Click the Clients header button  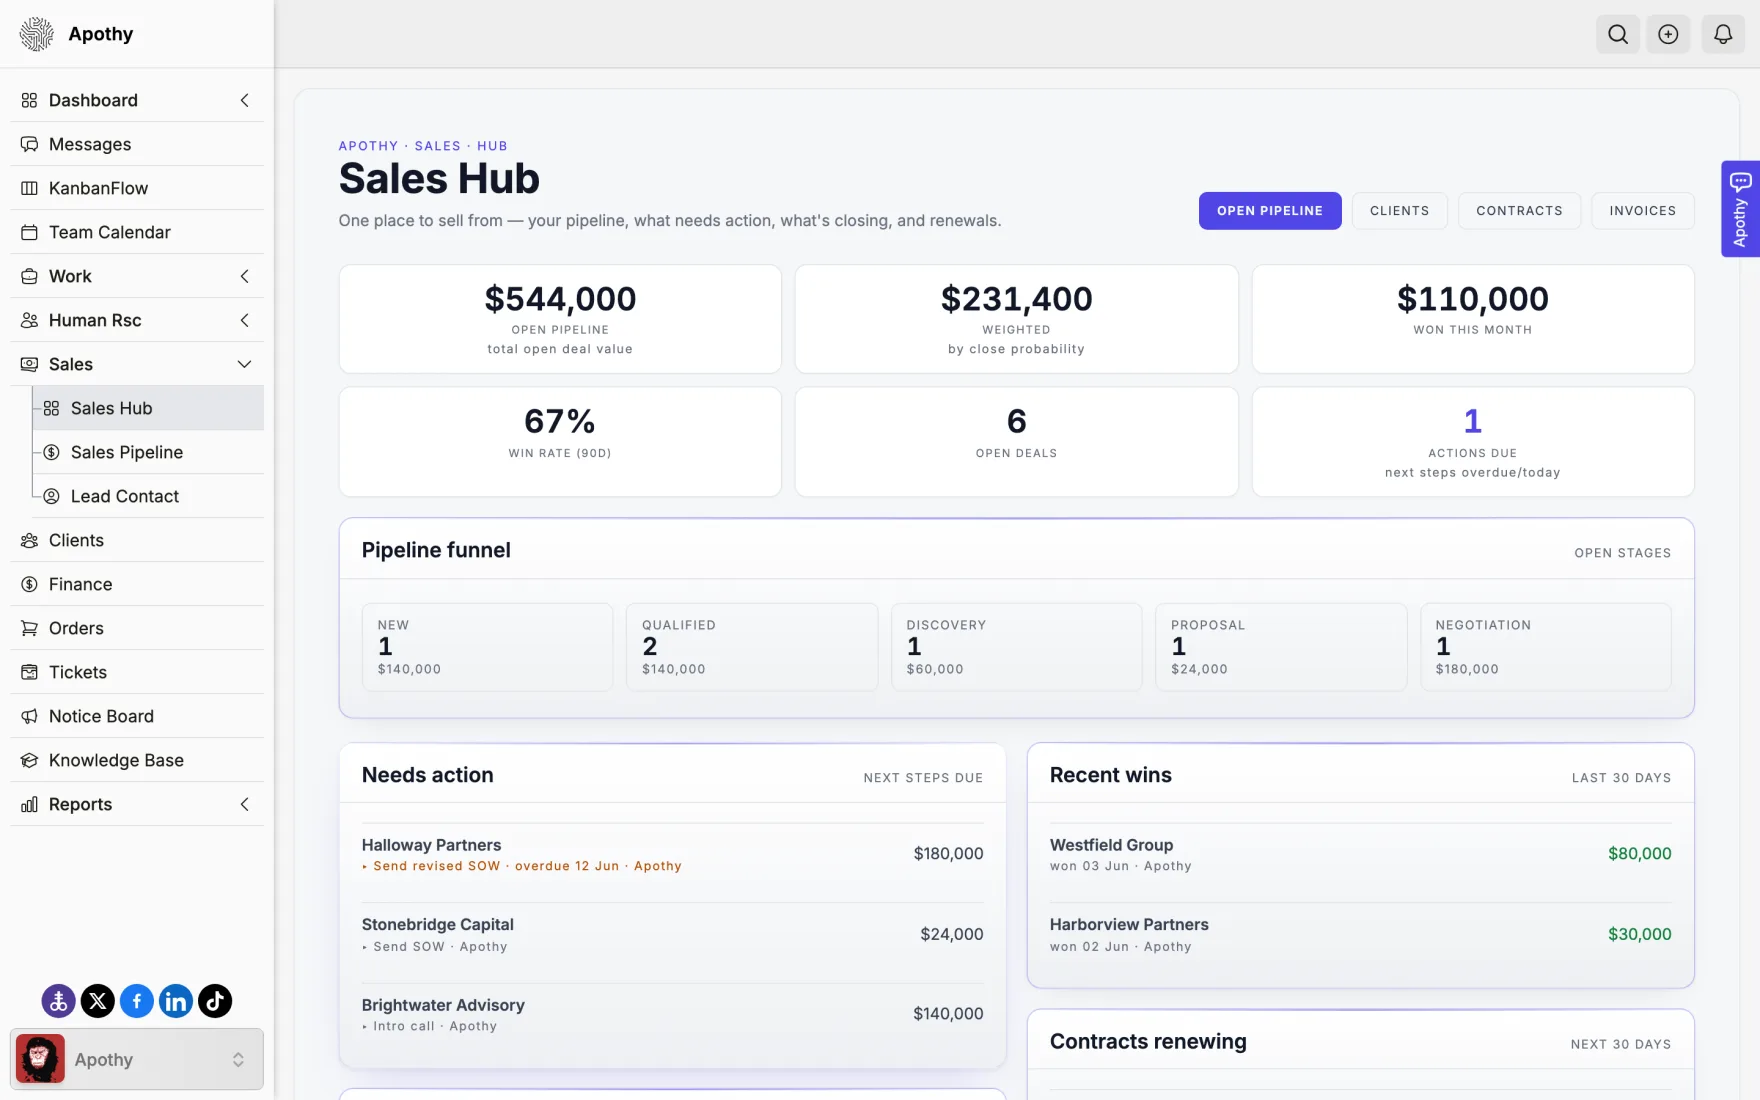tap(1399, 211)
